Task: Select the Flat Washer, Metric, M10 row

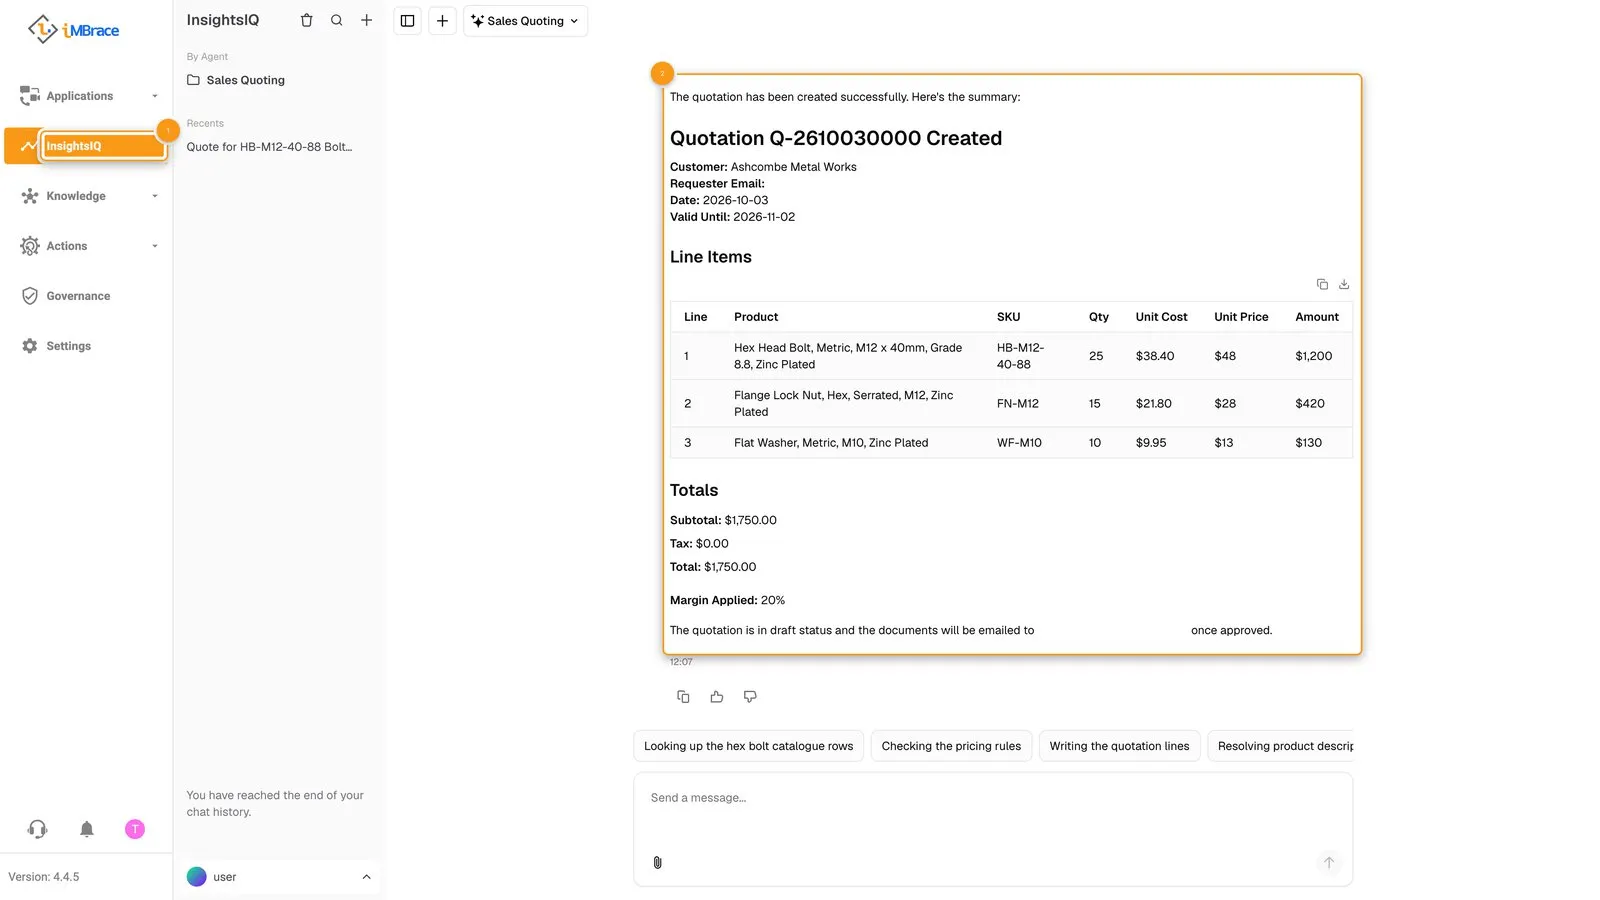Action: coord(1011,443)
